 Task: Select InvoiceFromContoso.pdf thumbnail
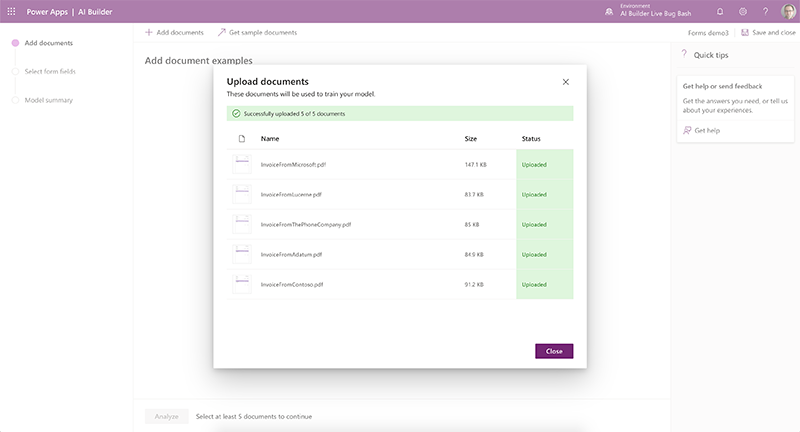click(x=242, y=284)
